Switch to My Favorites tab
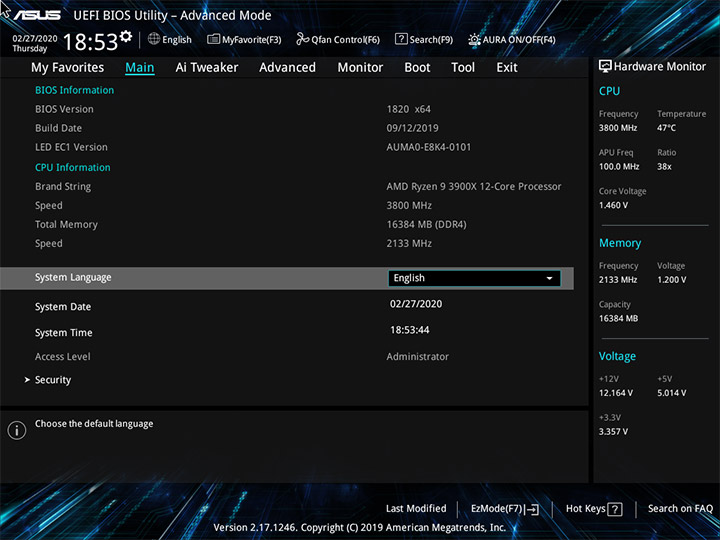This screenshot has height=540, width=720. tap(68, 68)
